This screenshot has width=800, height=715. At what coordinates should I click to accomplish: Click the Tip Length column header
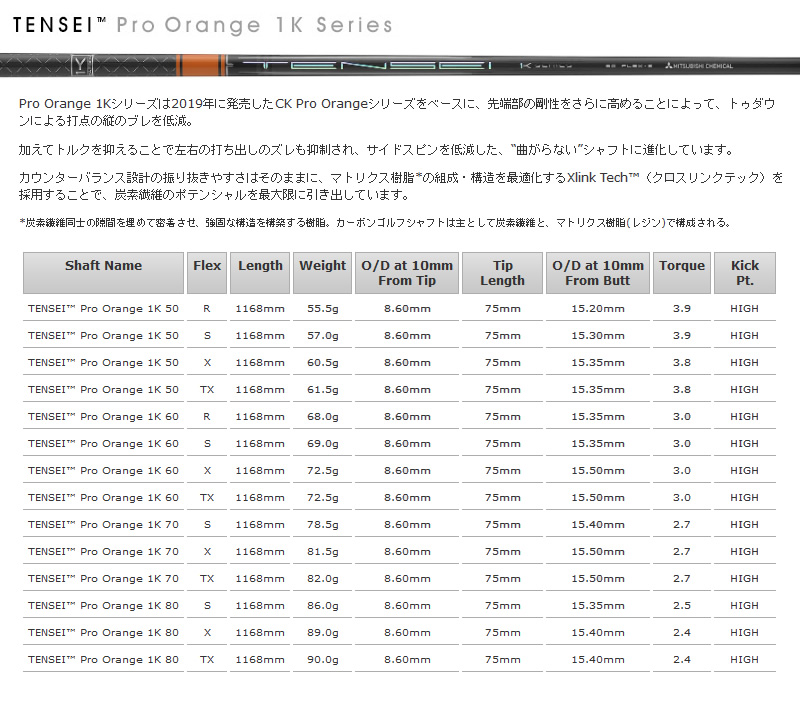pyautogui.click(x=503, y=273)
